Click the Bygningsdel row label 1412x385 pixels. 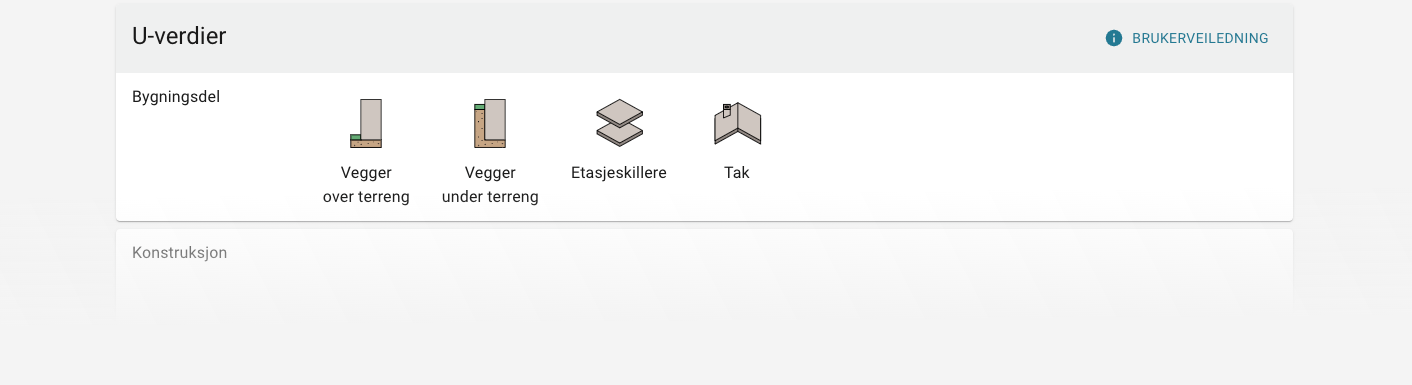(176, 98)
